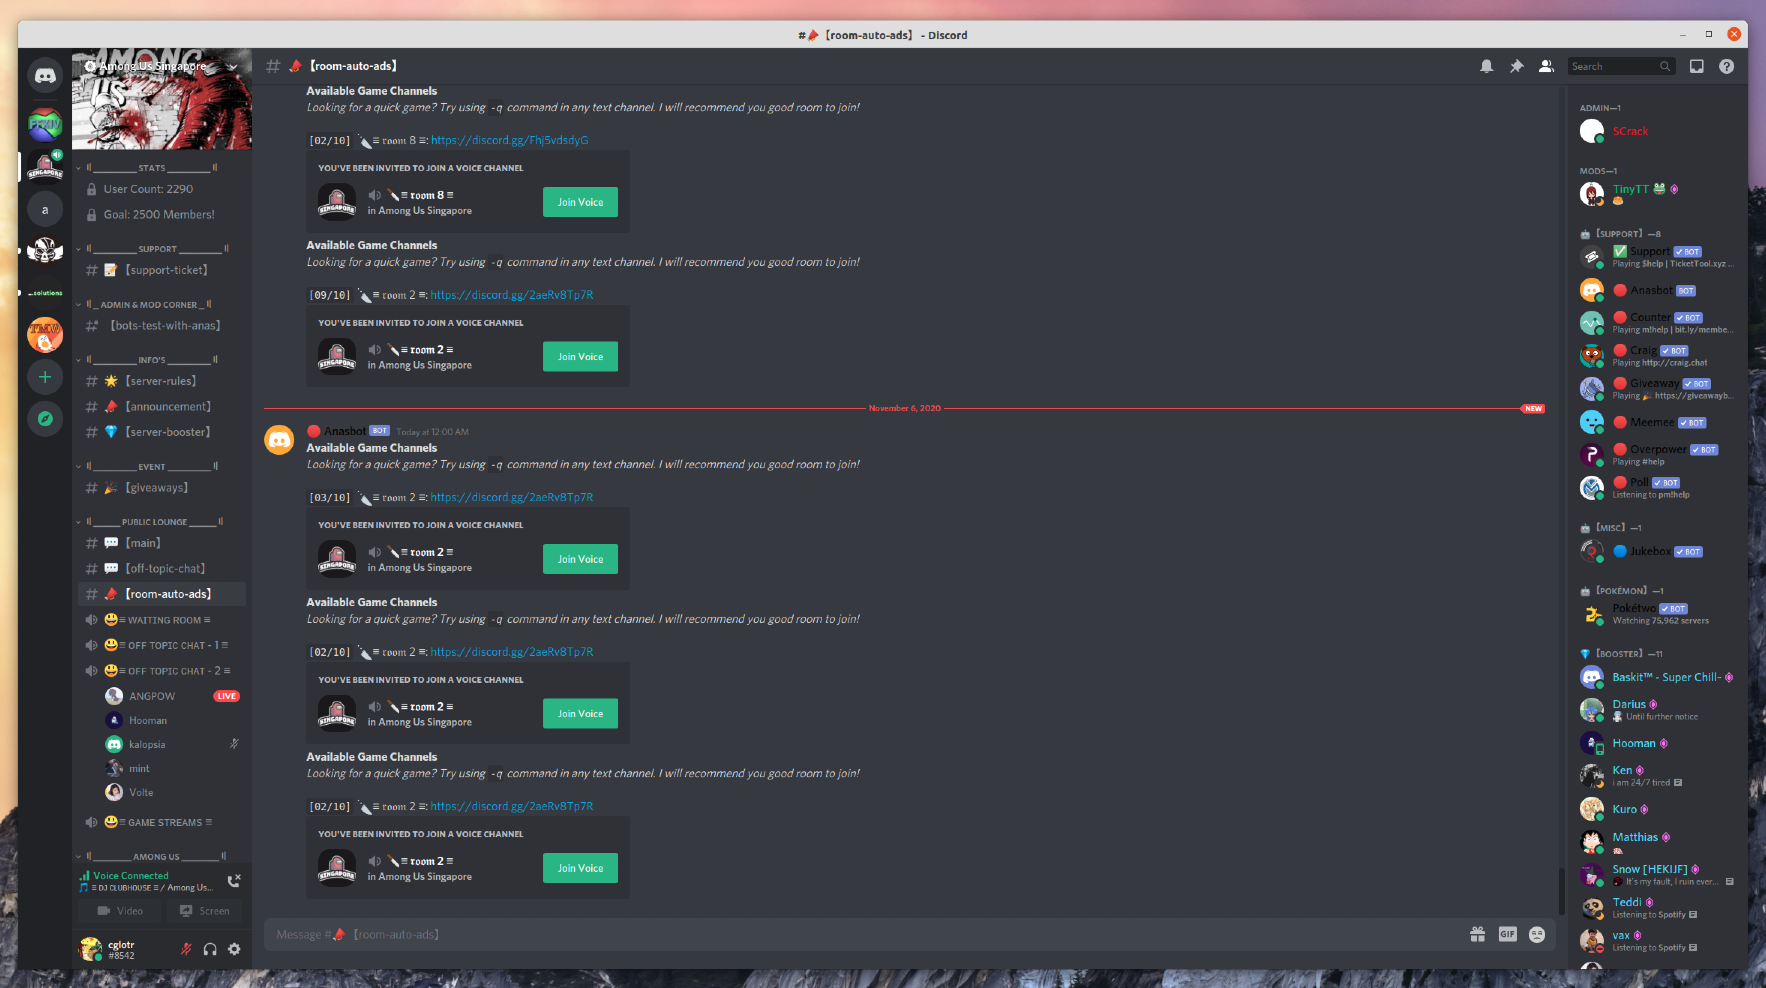
Task: Open Jukebox bot in member list
Action: [1655, 551]
